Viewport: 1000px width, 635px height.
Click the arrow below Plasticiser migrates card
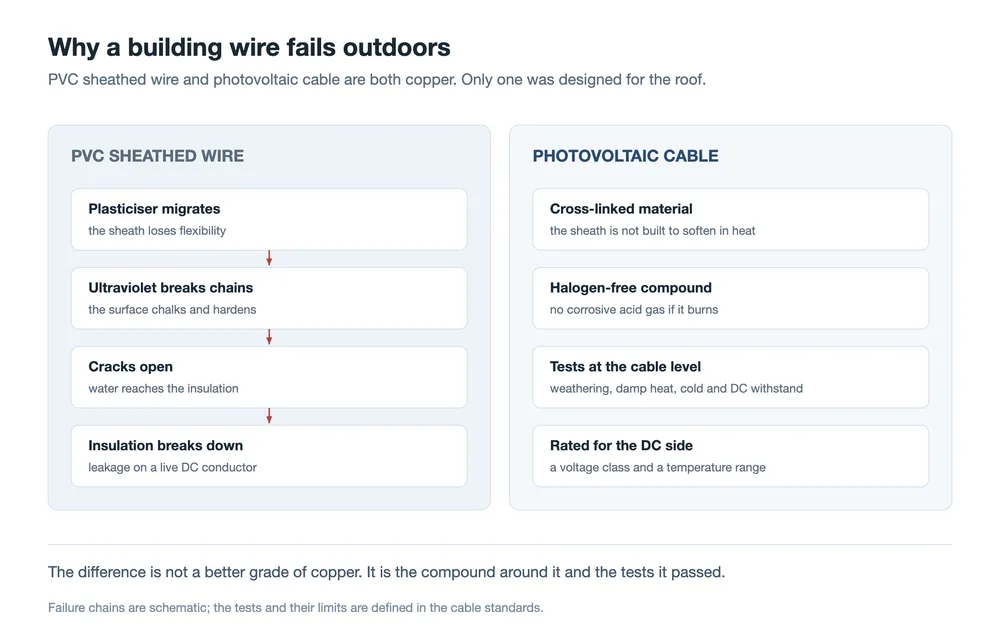[269, 258]
